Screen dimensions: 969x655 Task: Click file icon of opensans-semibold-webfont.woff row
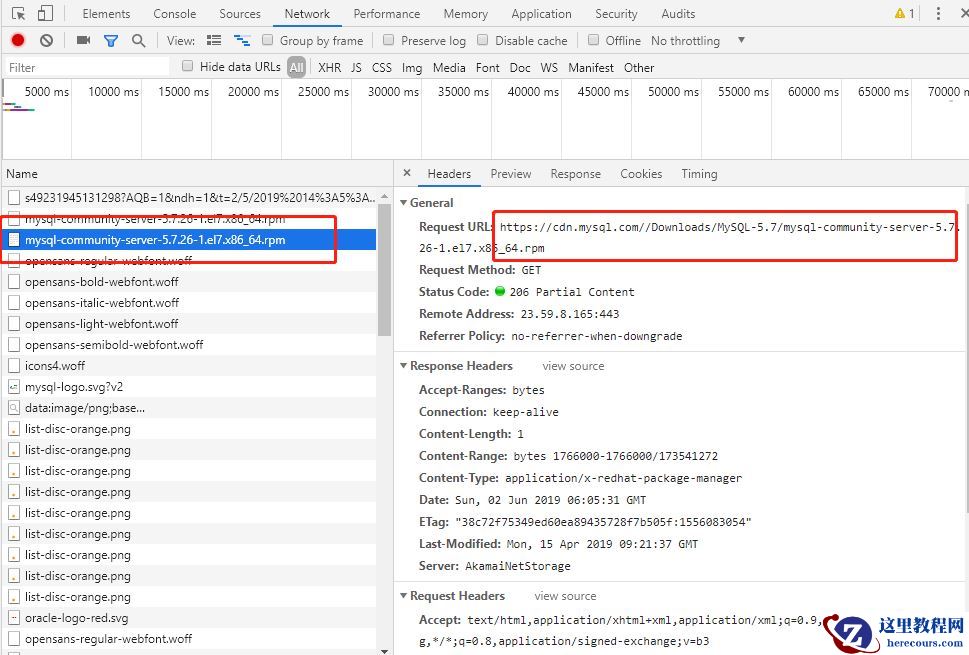click(x=14, y=345)
